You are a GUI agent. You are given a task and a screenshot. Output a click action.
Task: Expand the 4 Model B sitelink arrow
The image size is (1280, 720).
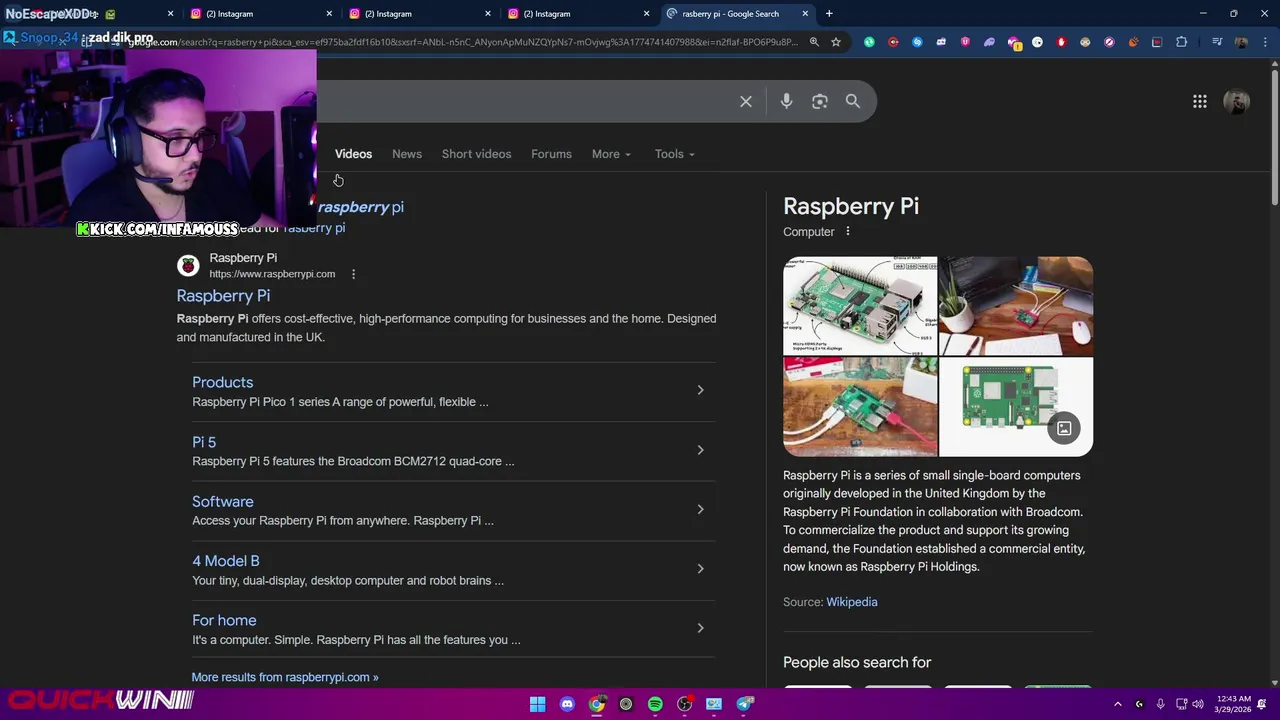700,569
